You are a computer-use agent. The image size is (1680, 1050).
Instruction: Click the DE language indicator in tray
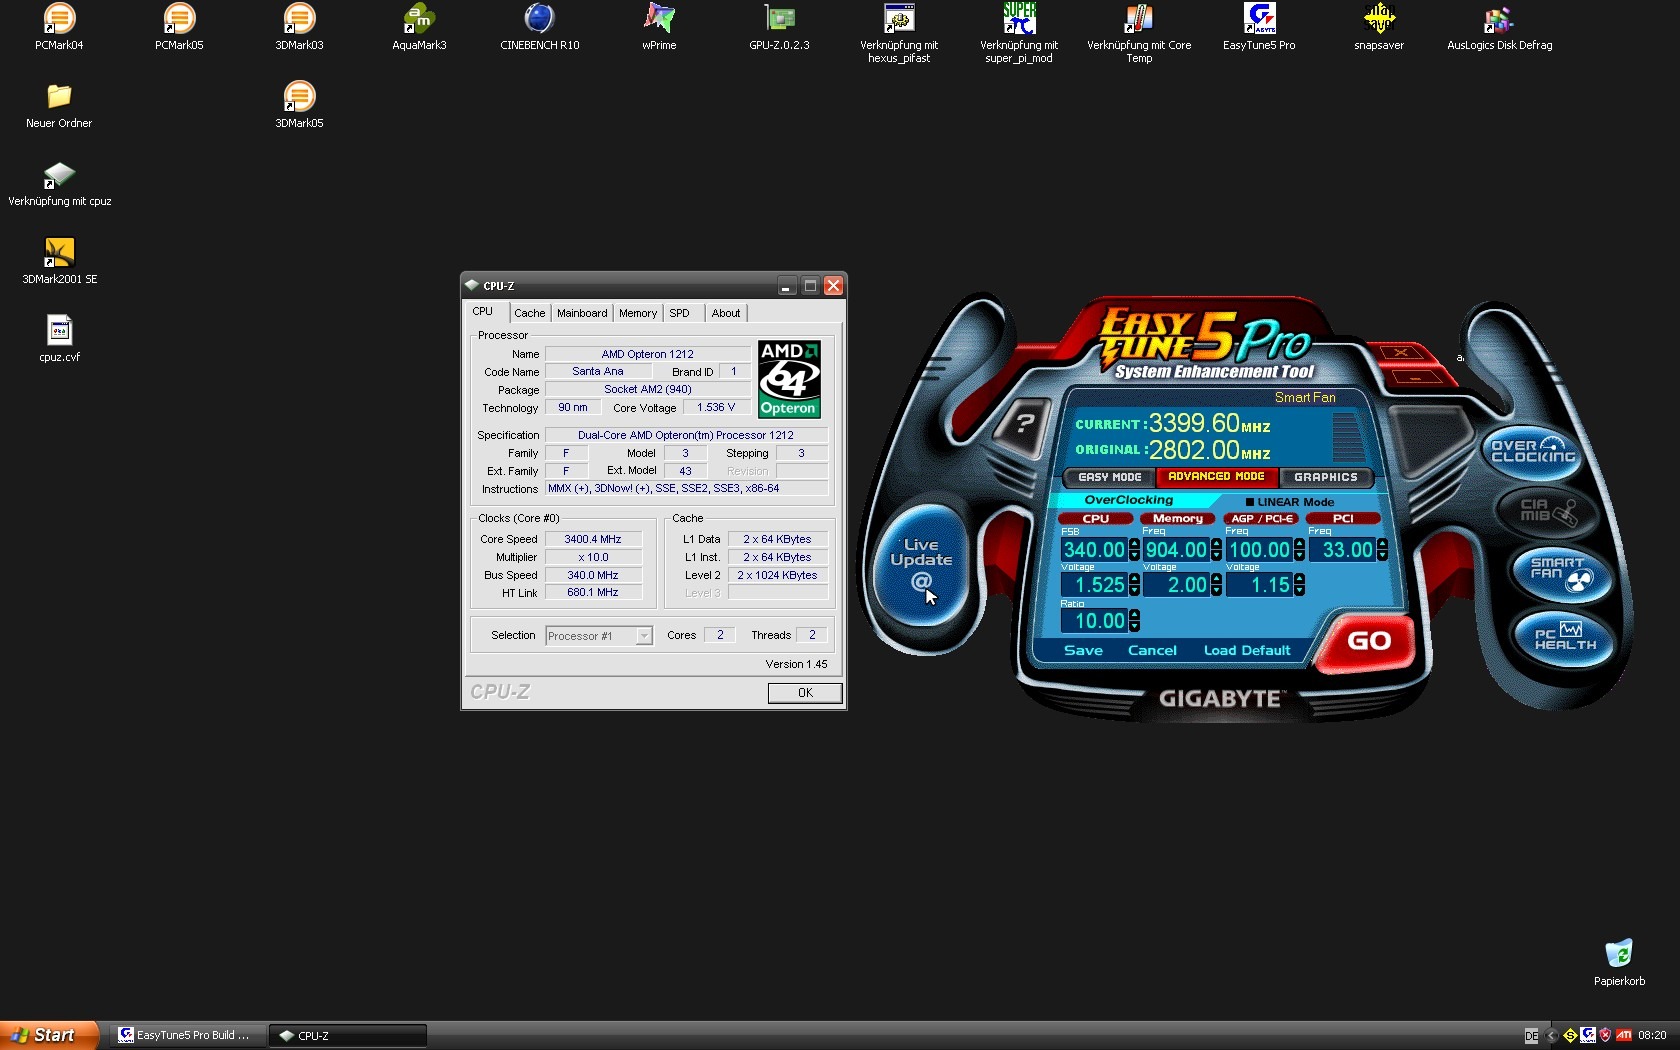click(x=1531, y=1035)
